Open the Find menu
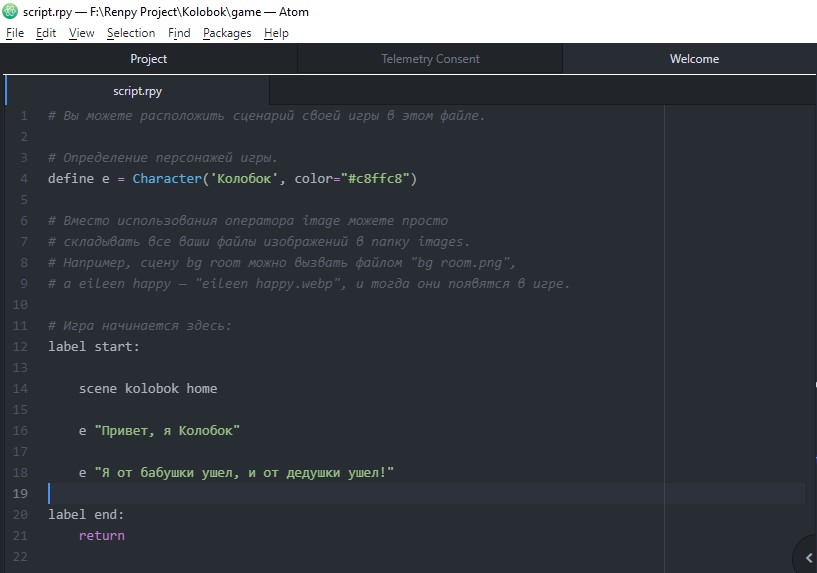 click(179, 33)
